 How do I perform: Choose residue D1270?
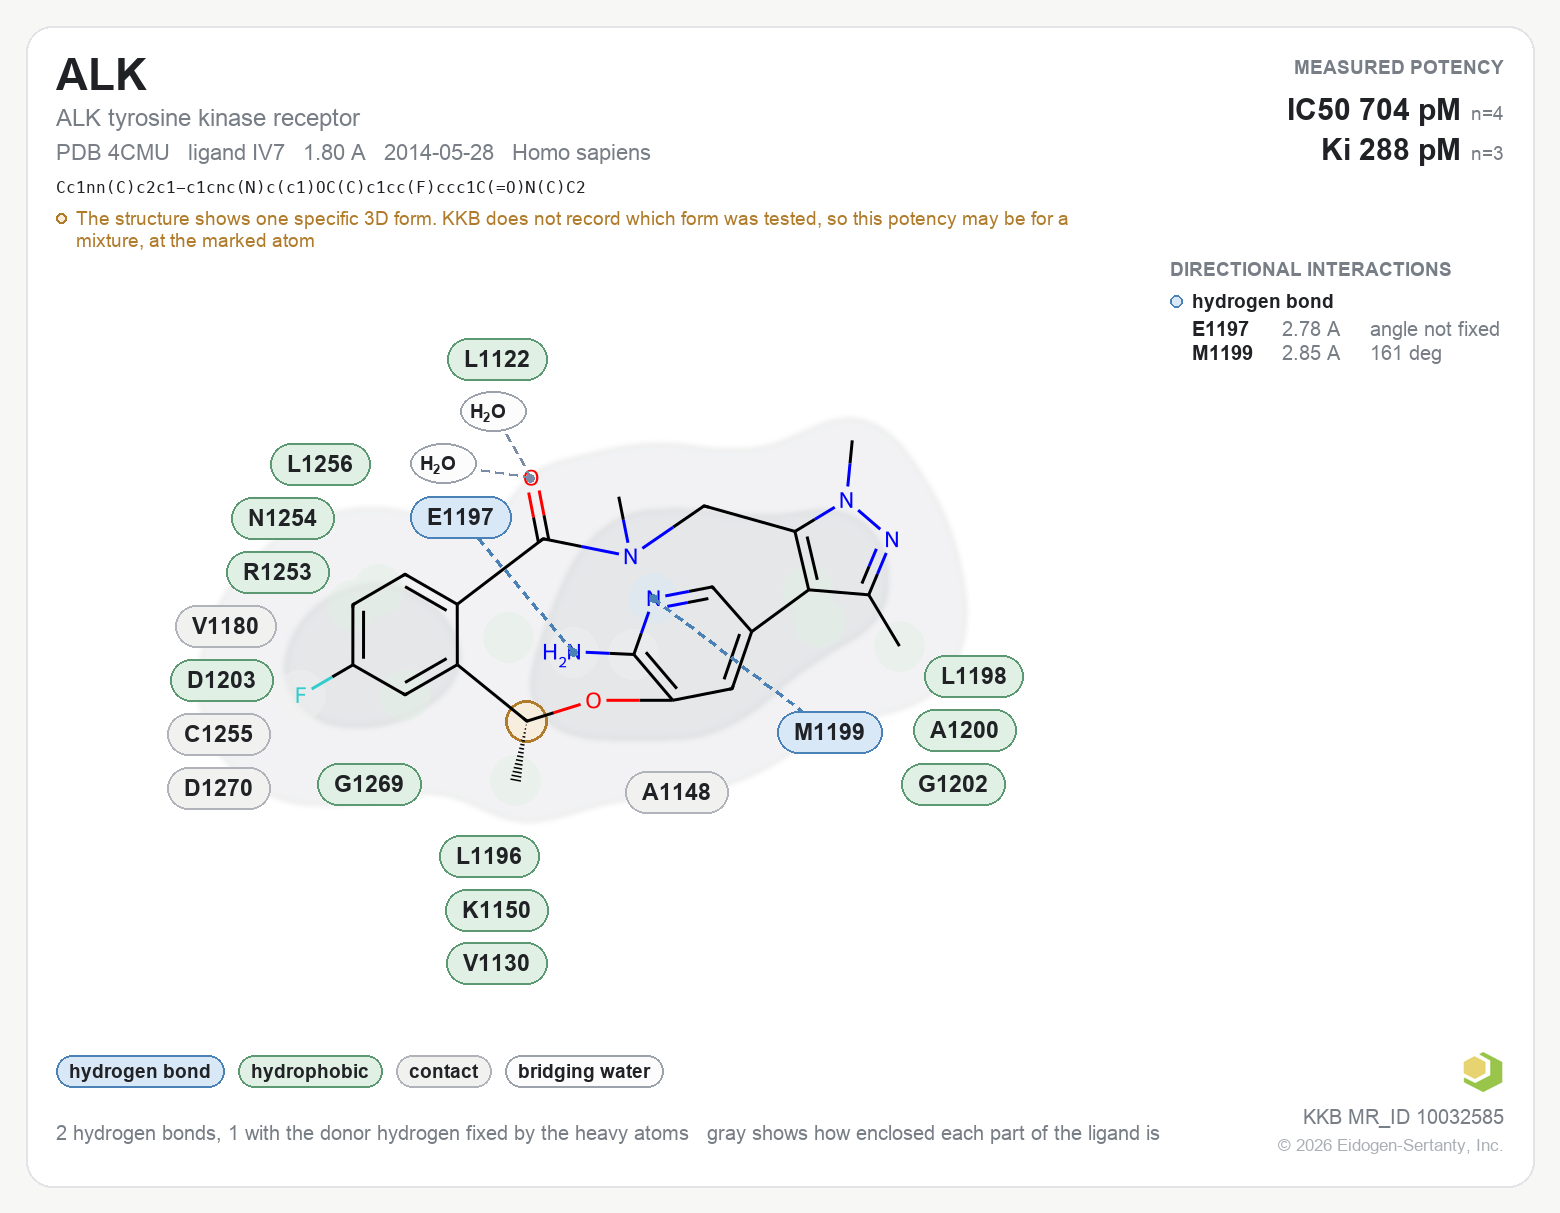[219, 788]
